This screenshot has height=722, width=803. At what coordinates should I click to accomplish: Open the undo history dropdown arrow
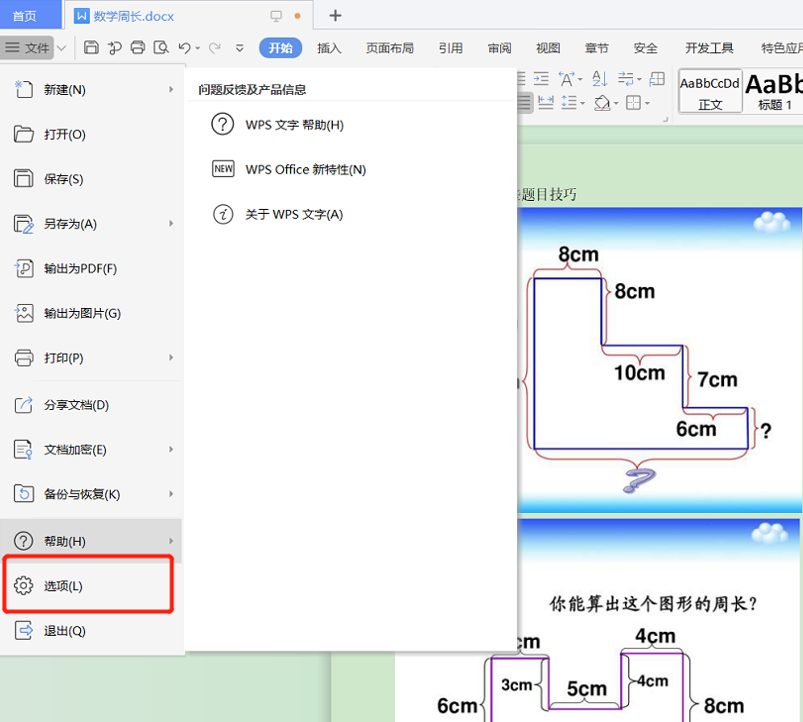click(198, 49)
